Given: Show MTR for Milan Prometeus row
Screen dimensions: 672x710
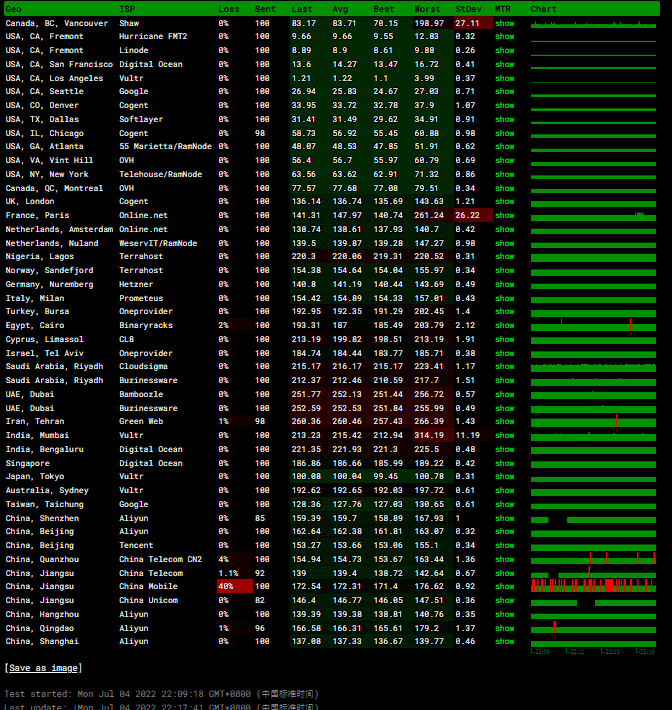Looking at the screenshot, I should pyautogui.click(x=504, y=298).
